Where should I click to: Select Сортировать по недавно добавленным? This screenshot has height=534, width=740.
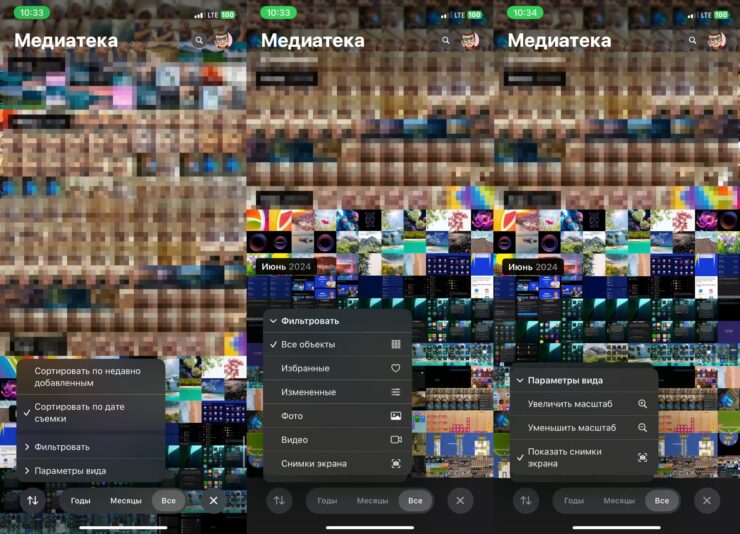[91, 377]
